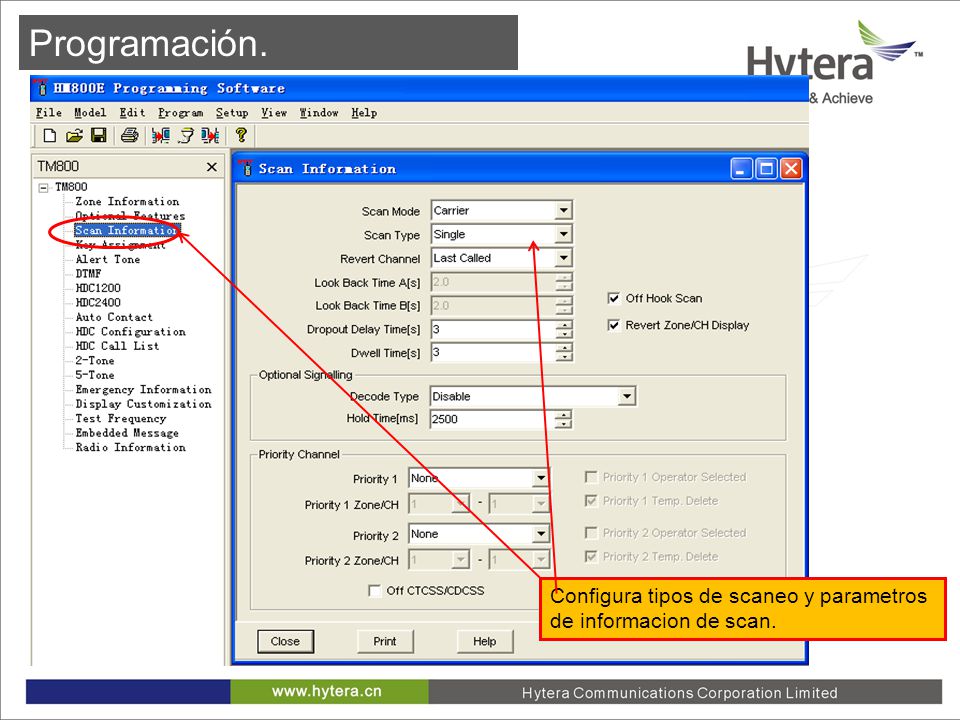The height and width of the screenshot is (720, 960).
Task: Open the Priority 2 Zone dropdown
Action: point(461,560)
